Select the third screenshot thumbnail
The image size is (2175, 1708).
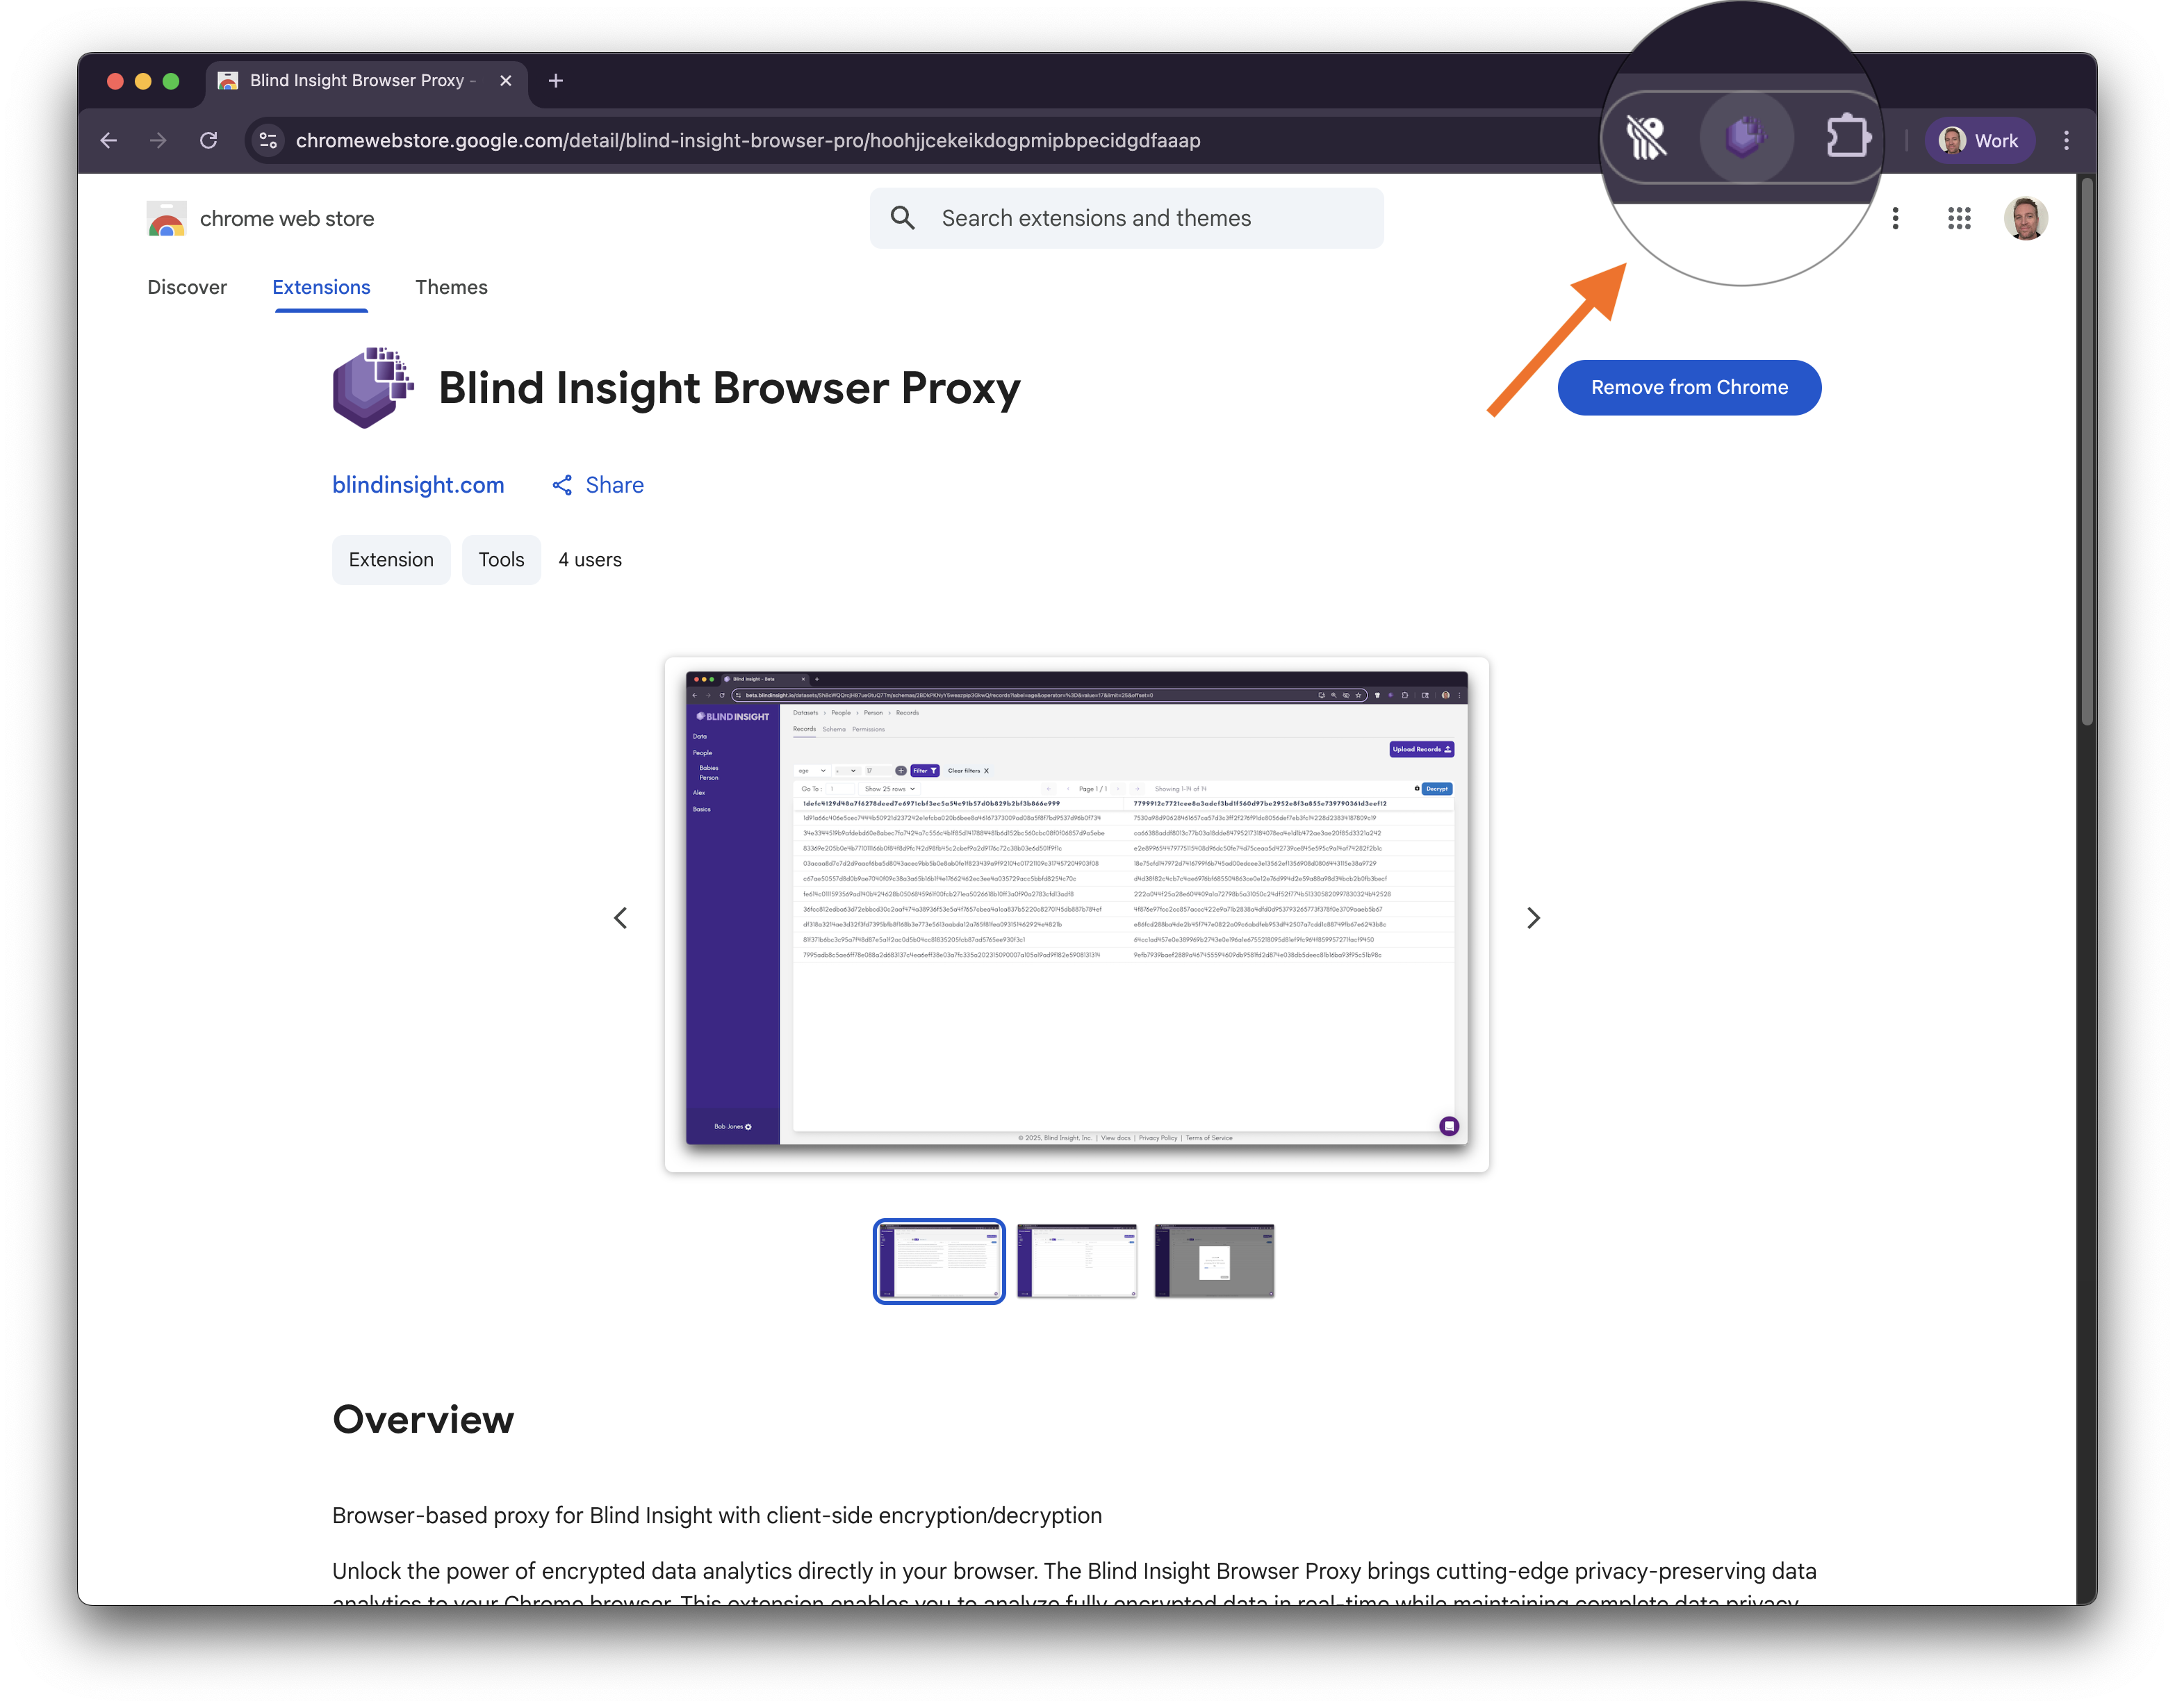(1214, 1261)
